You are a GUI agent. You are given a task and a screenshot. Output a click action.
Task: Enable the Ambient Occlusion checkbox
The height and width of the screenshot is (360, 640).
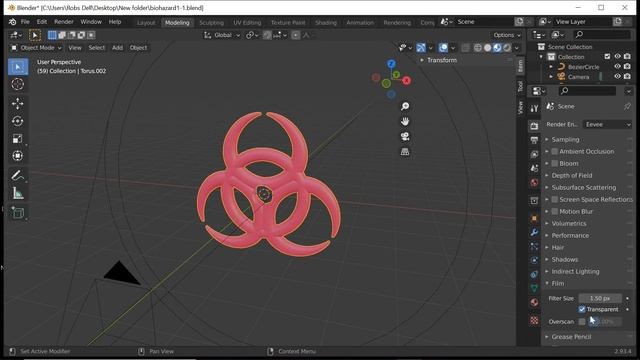click(x=555, y=151)
